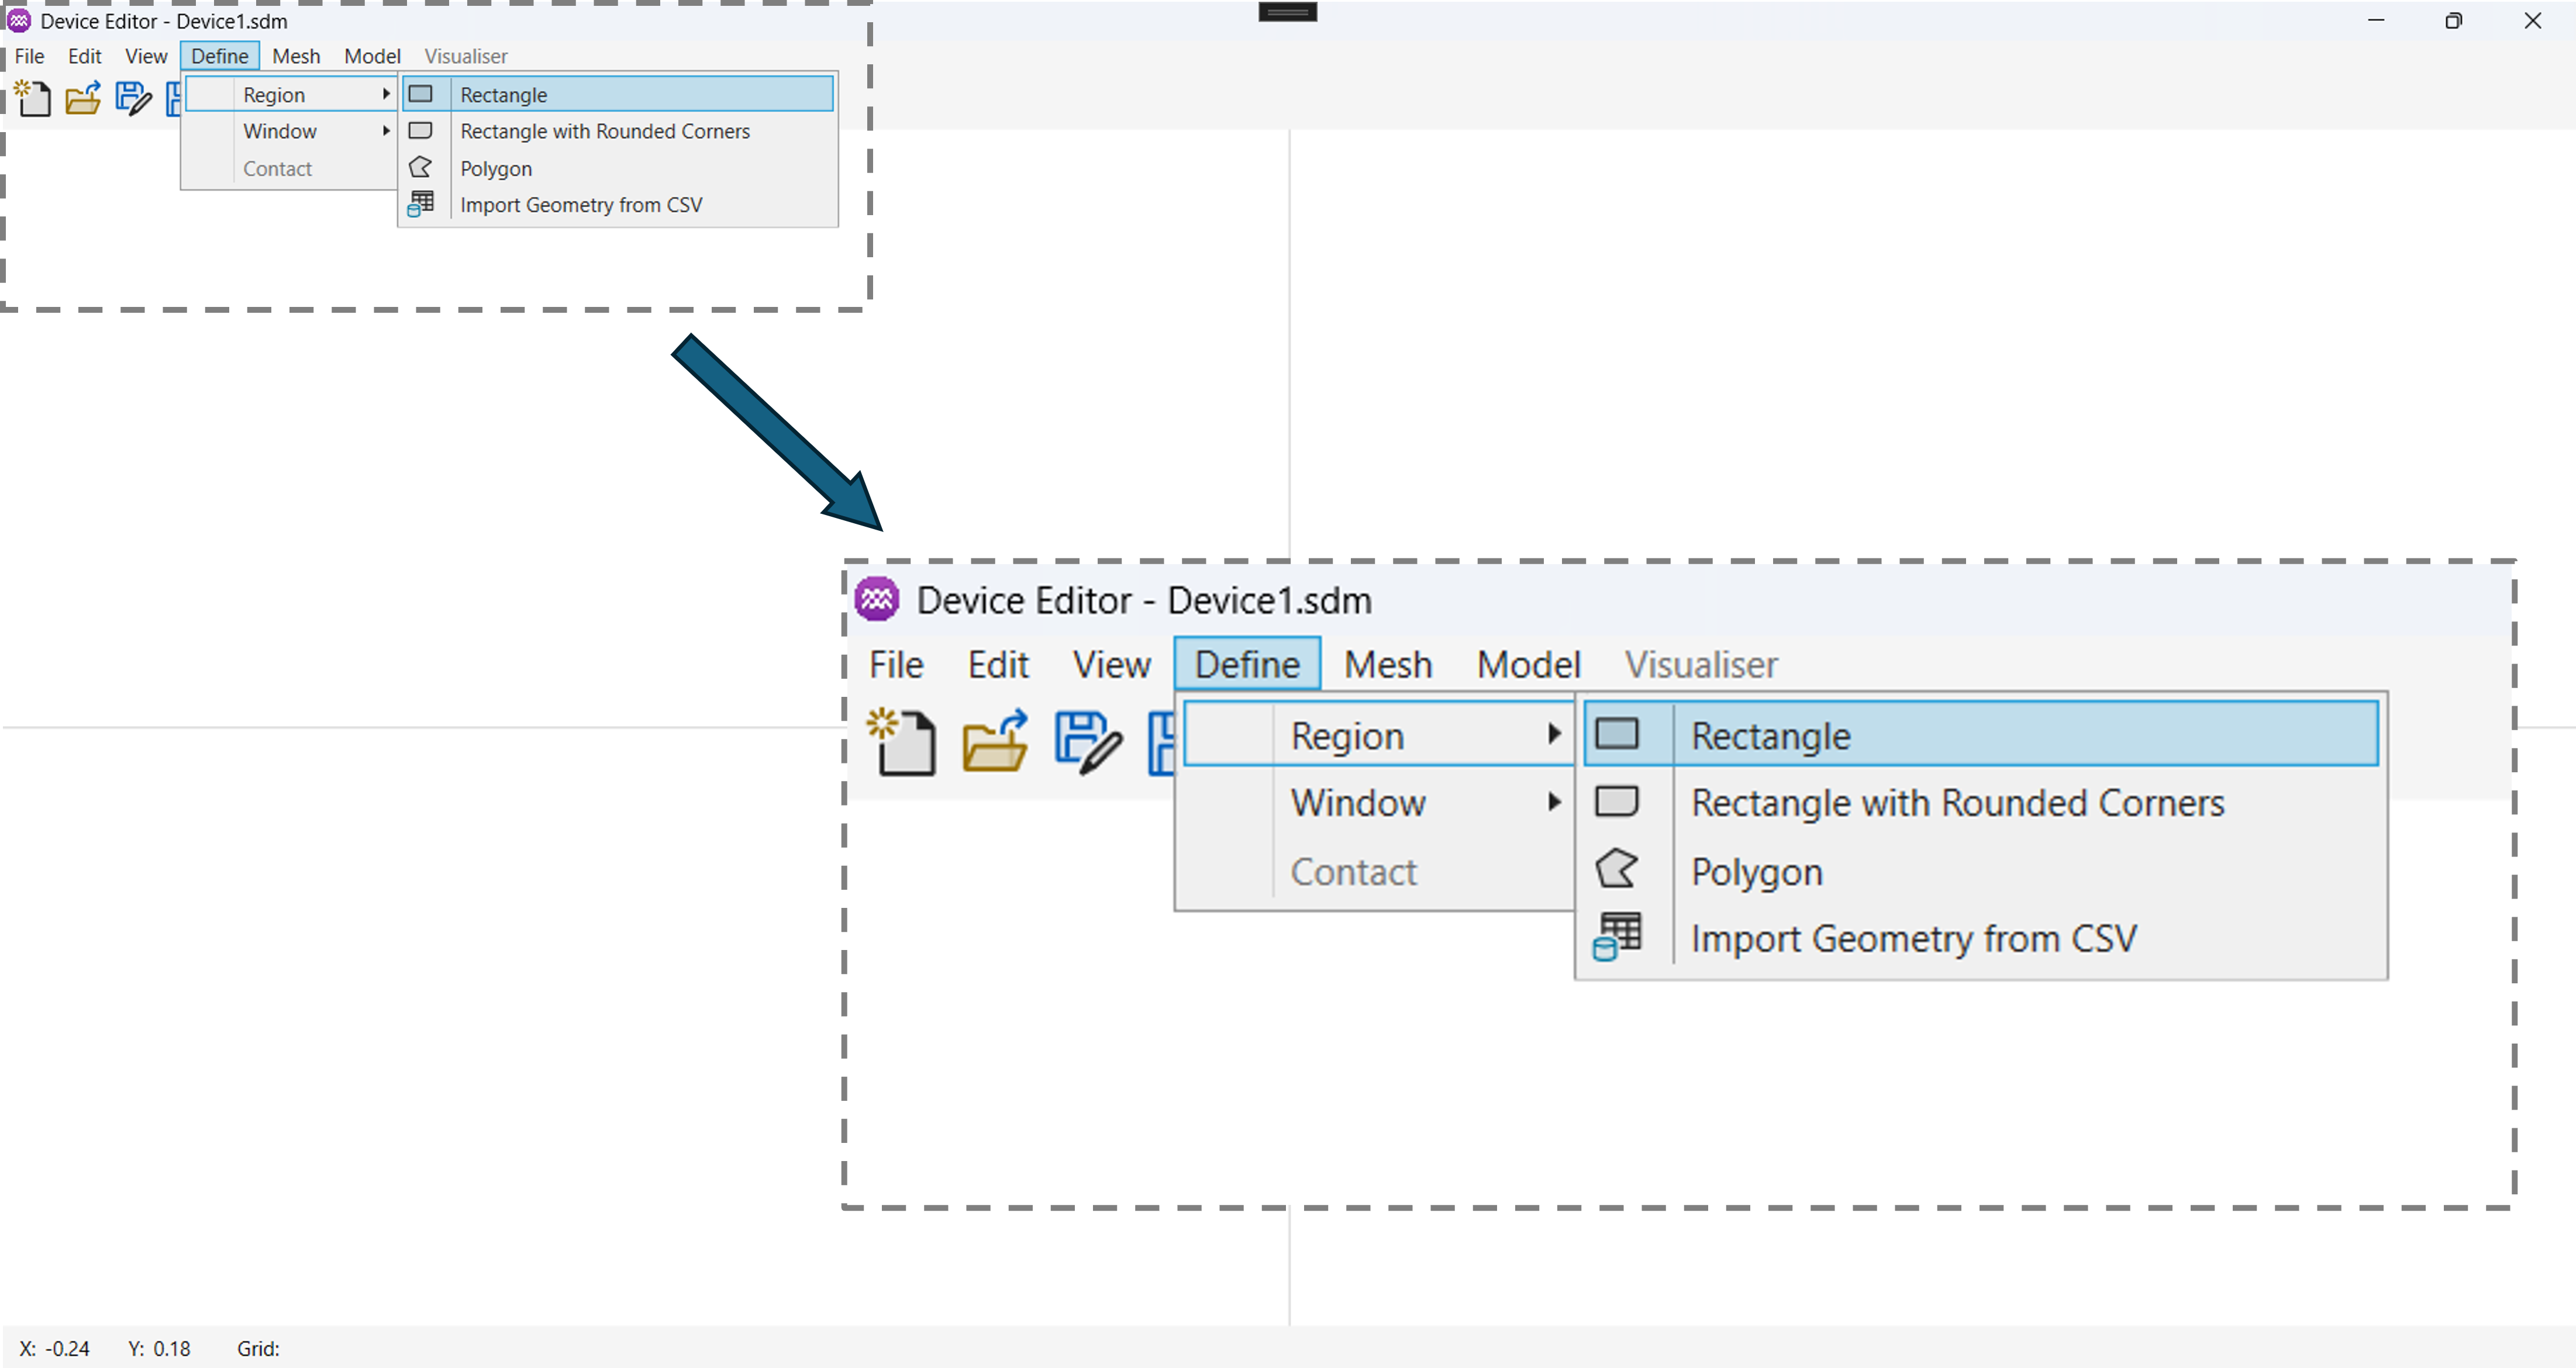Choose Polygon in the unmagnified Region submenu
The image size is (2576, 1368).
[618, 168]
